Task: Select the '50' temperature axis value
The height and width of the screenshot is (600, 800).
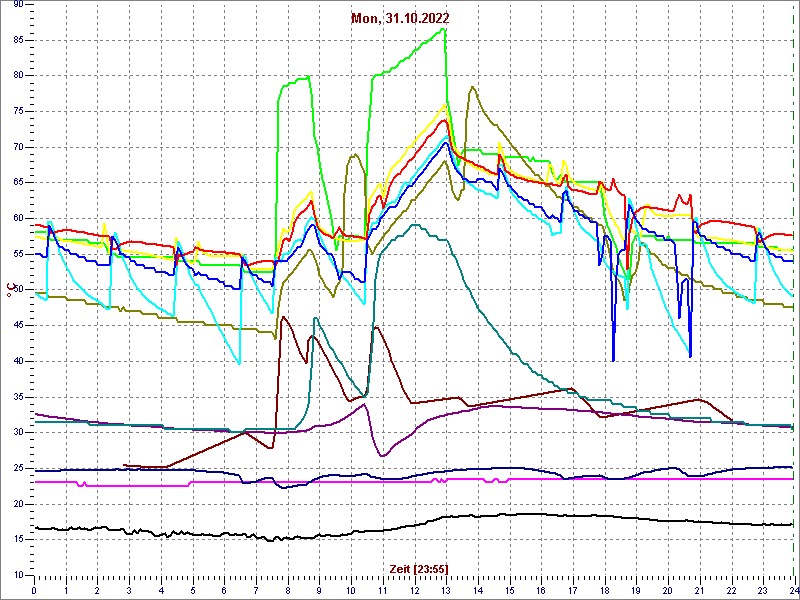Action: click(18, 290)
